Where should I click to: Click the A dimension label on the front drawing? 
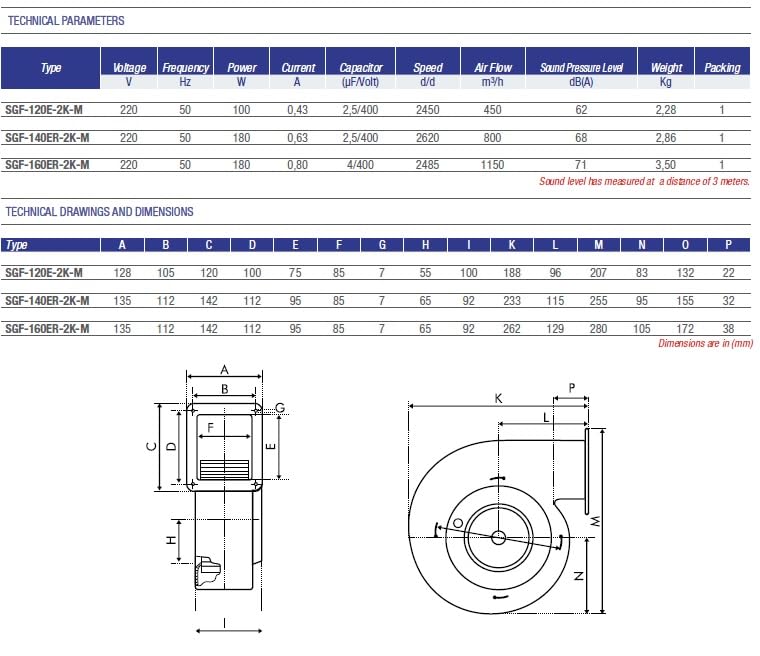coord(224,370)
